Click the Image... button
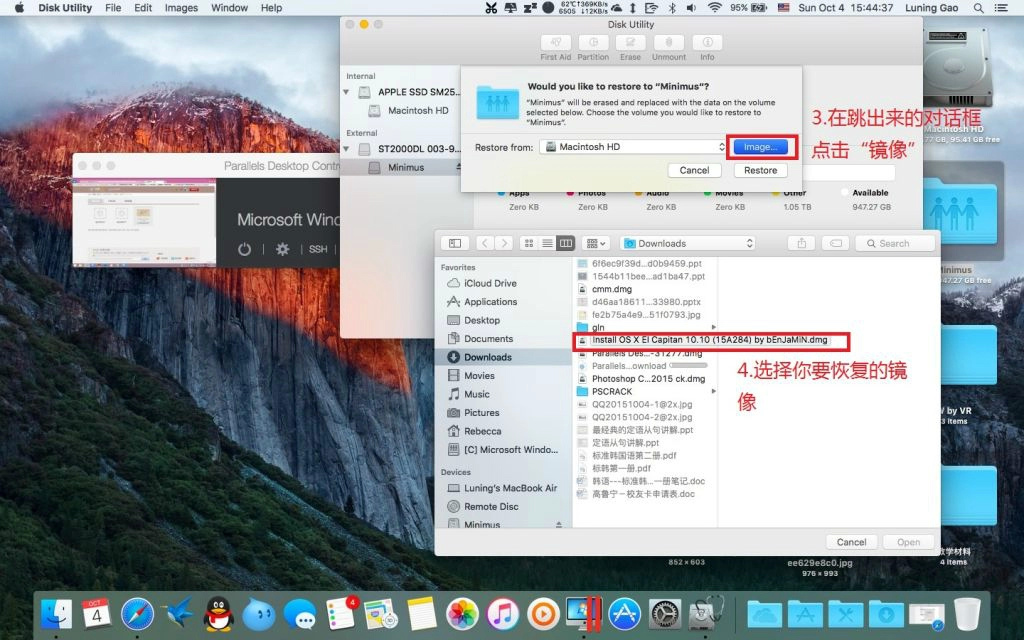 point(761,147)
